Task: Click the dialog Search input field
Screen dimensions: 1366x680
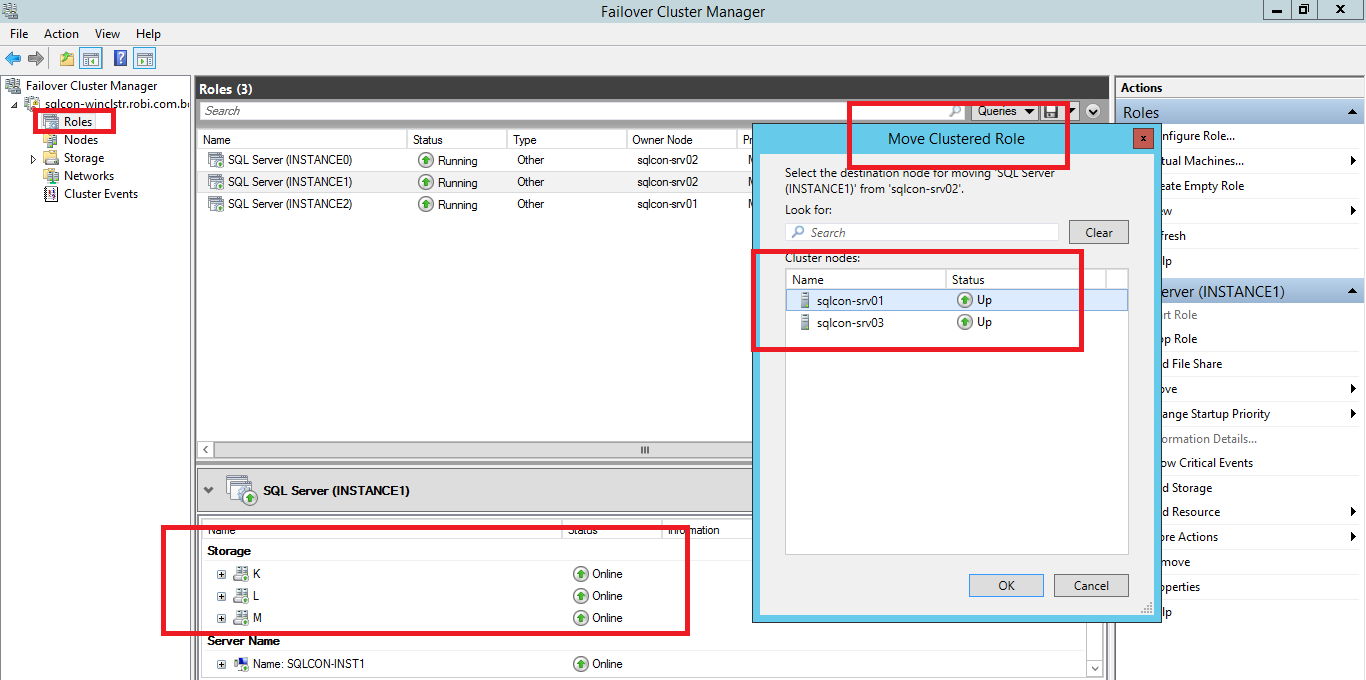Action: click(x=922, y=232)
